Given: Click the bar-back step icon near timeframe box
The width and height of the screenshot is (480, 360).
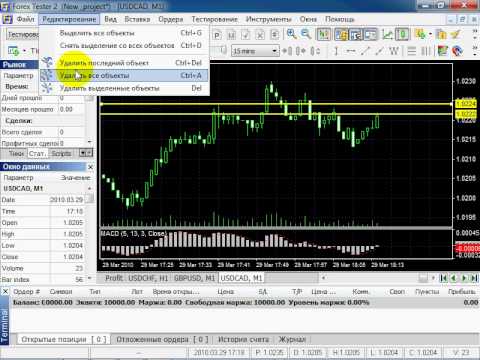Looking at the screenshot, I should pyautogui.click(x=301, y=51).
